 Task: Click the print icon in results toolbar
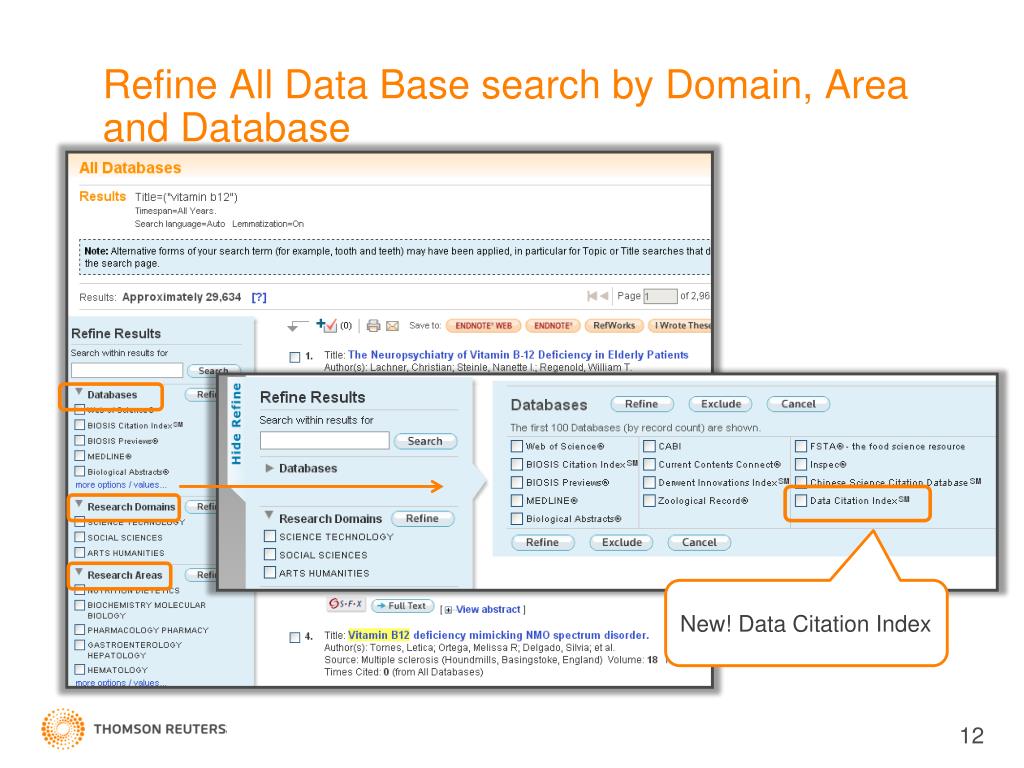(x=374, y=325)
